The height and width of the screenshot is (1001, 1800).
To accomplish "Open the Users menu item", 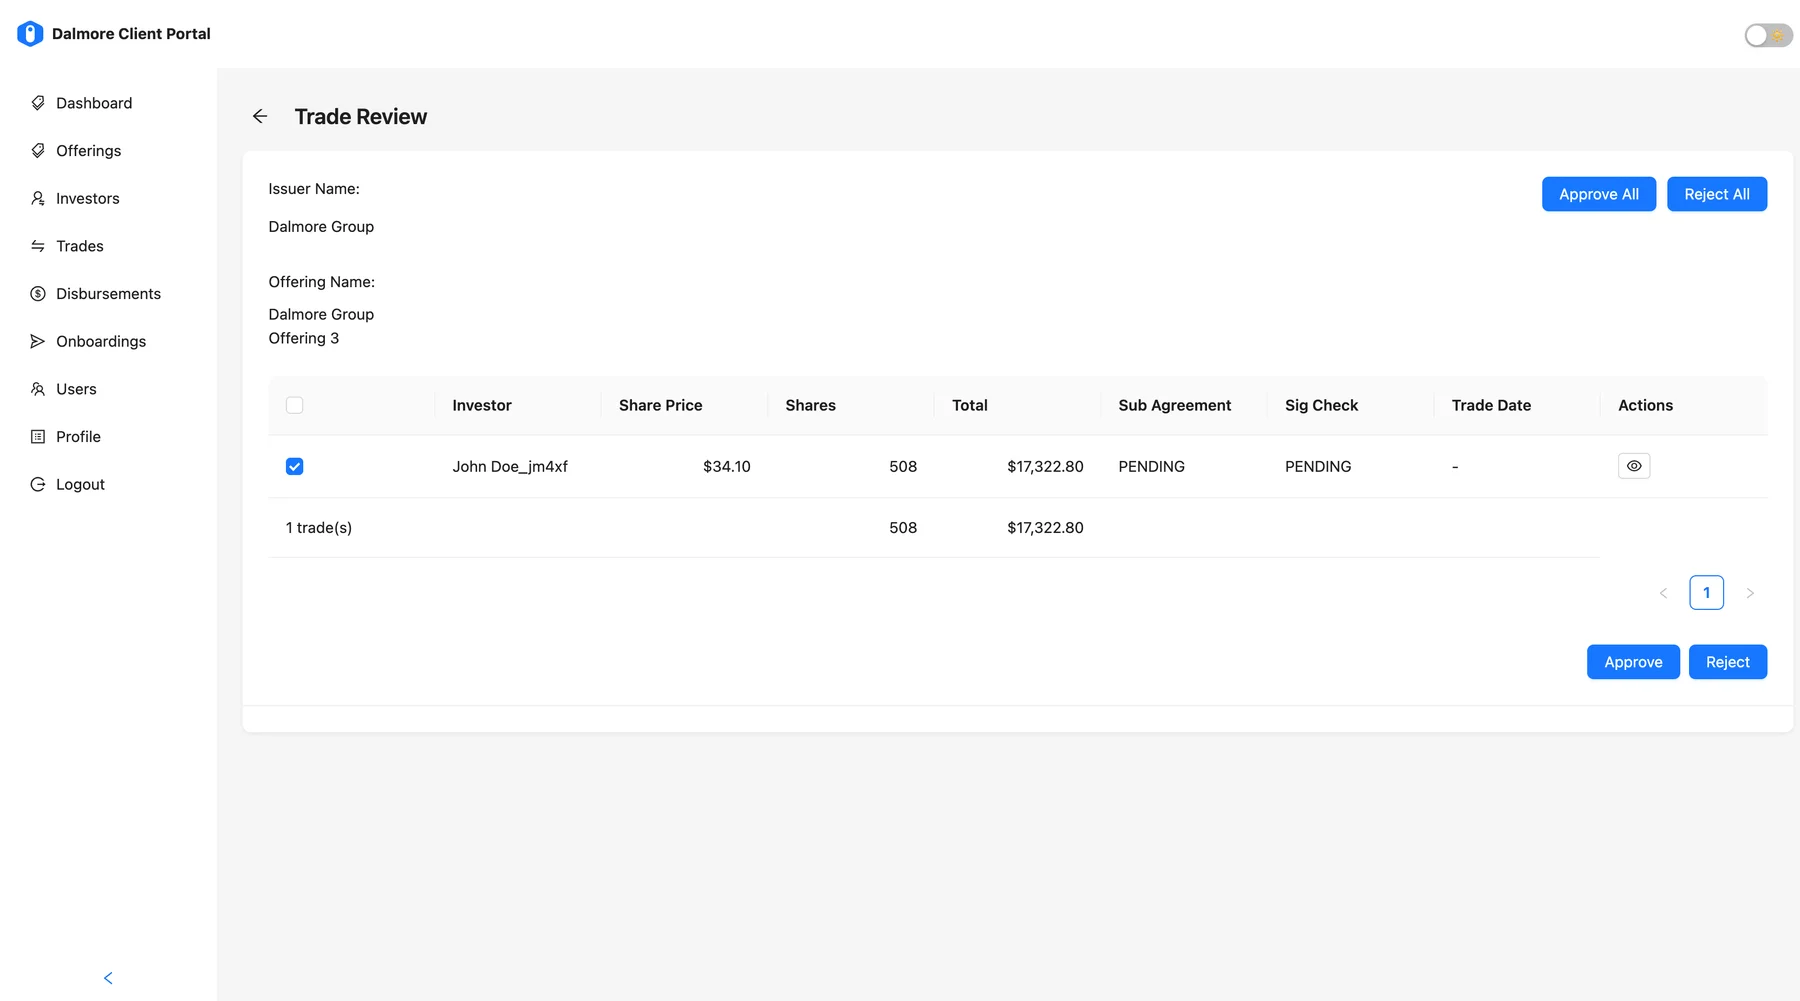I will [x=108, y=389].
